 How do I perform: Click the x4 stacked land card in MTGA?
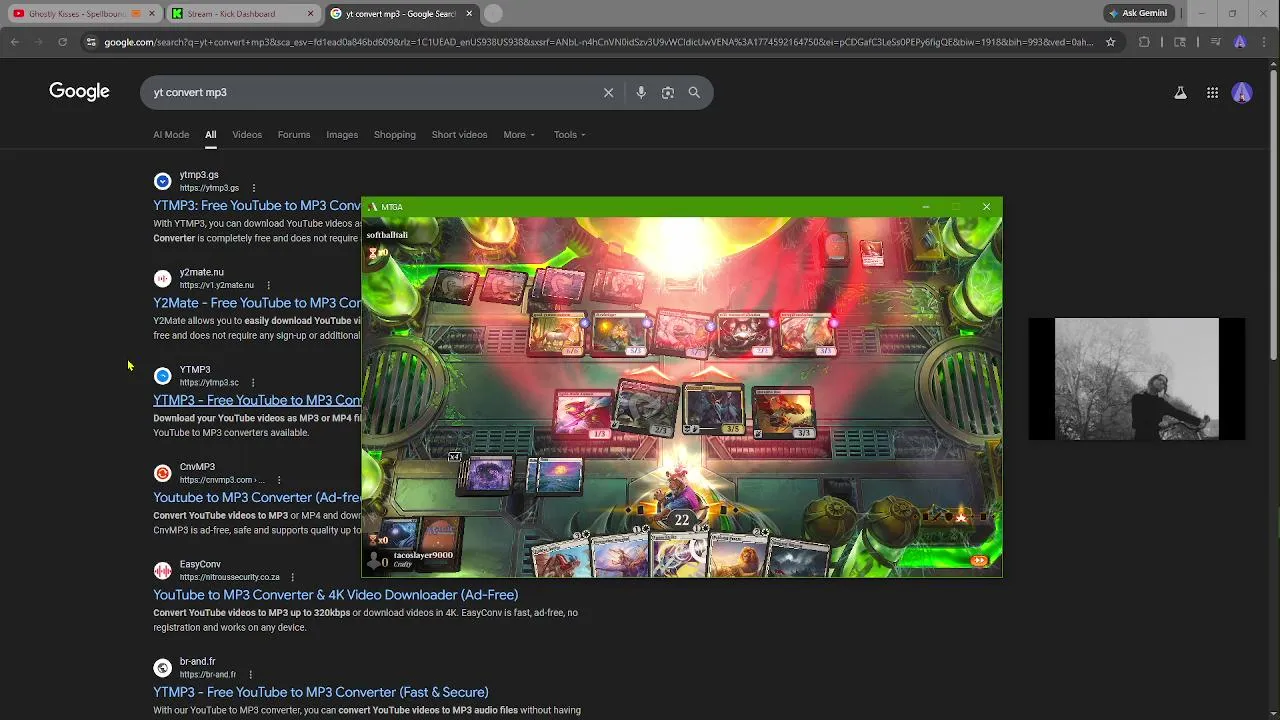tap(484, 475)
